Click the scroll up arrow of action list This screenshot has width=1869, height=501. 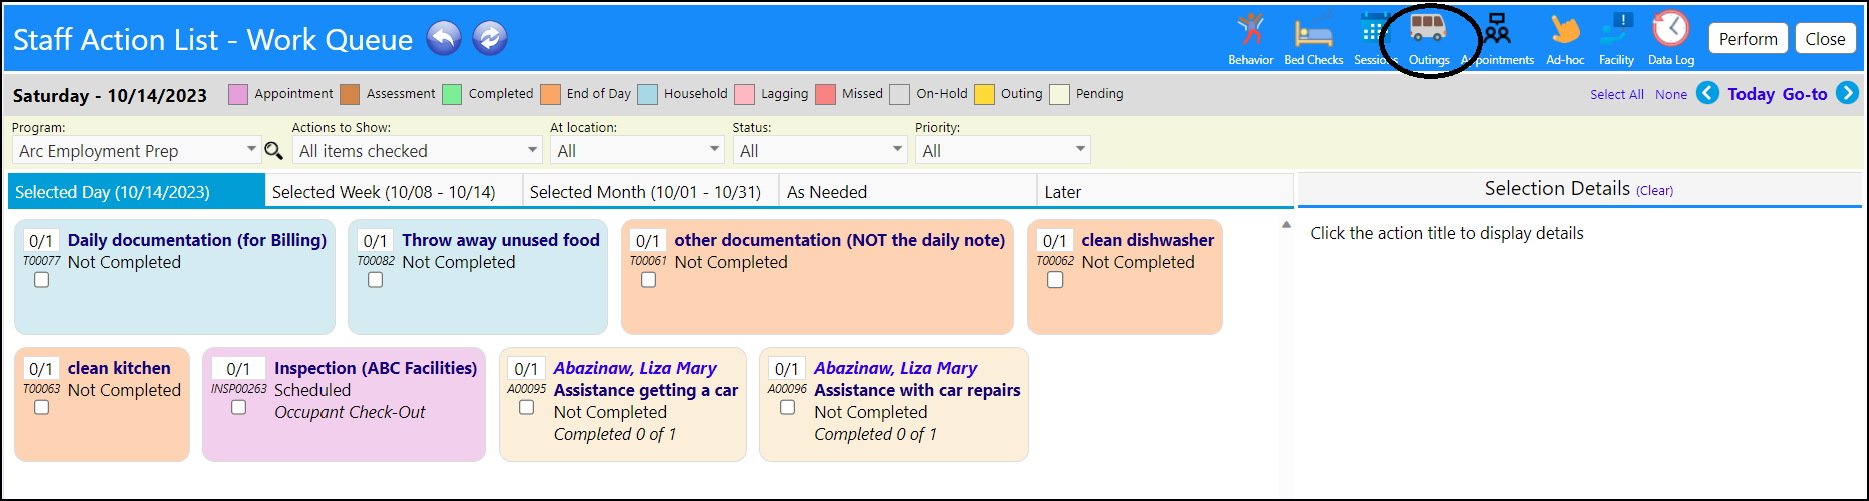coord(1286,225)
